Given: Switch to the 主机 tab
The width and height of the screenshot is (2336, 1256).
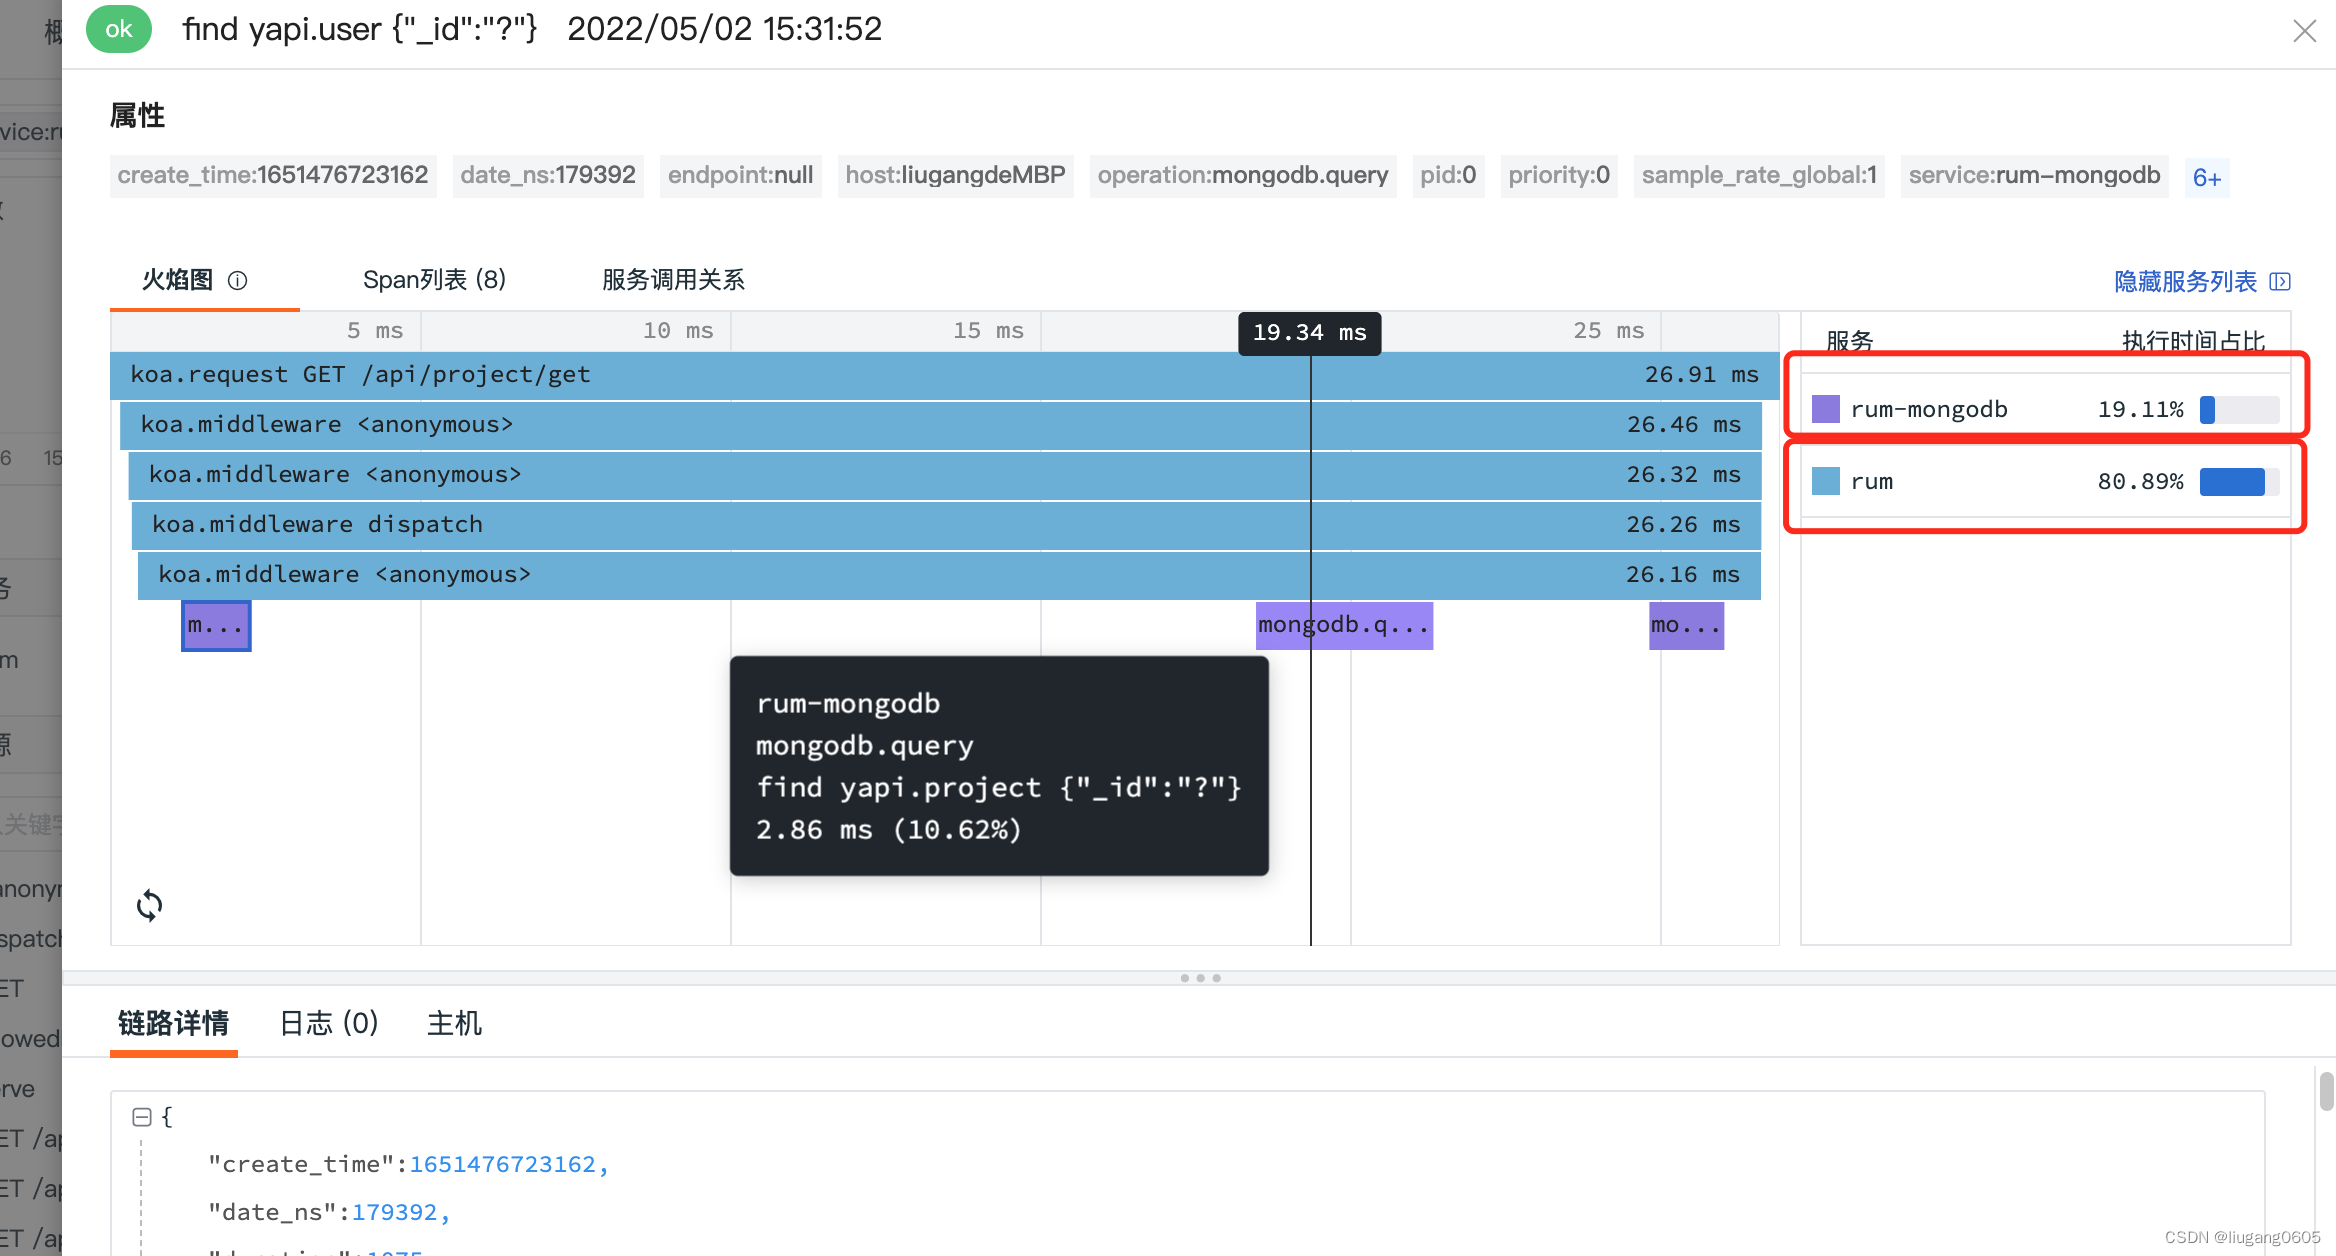Looking at the screenshot, I should tap(454, 1023).
